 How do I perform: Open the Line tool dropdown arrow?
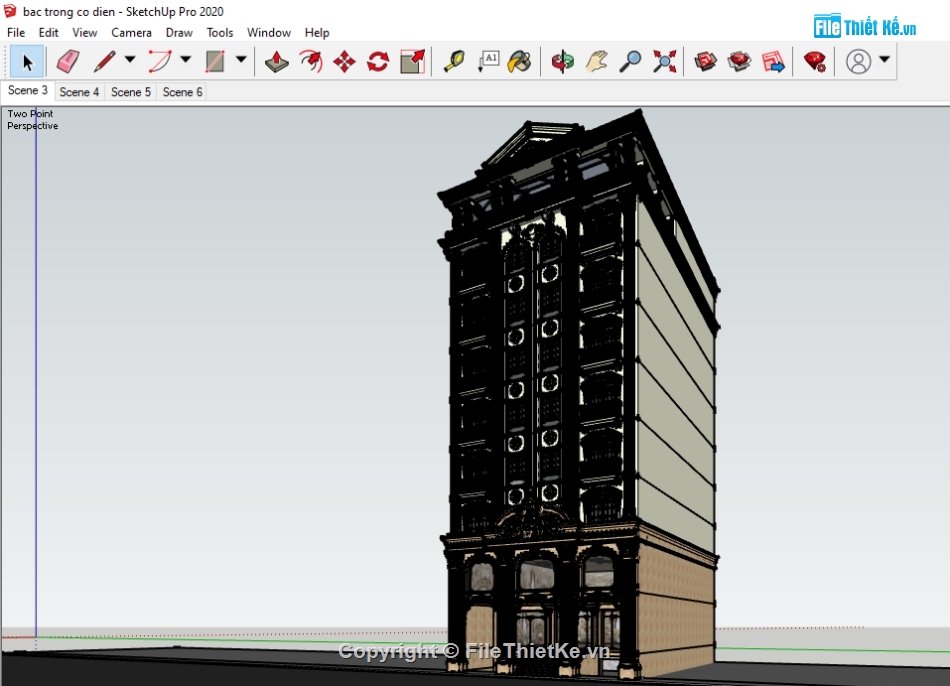click(x=130, y=59)
